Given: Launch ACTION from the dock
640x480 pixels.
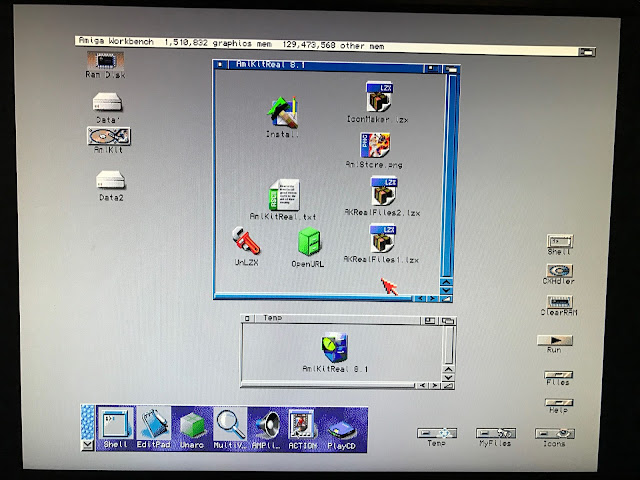Looking at the screenshot, I should click(302, 429).
